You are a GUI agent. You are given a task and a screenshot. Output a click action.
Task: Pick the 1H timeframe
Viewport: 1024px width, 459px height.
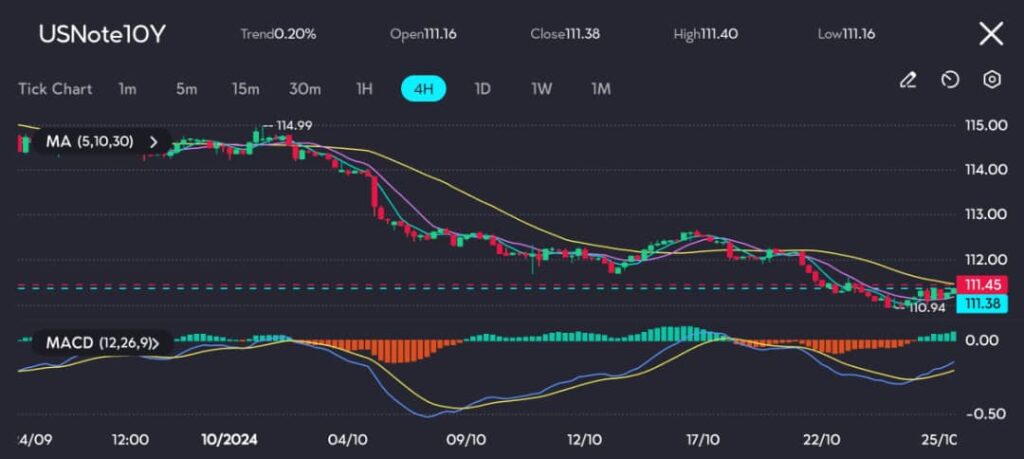point(364,89)
